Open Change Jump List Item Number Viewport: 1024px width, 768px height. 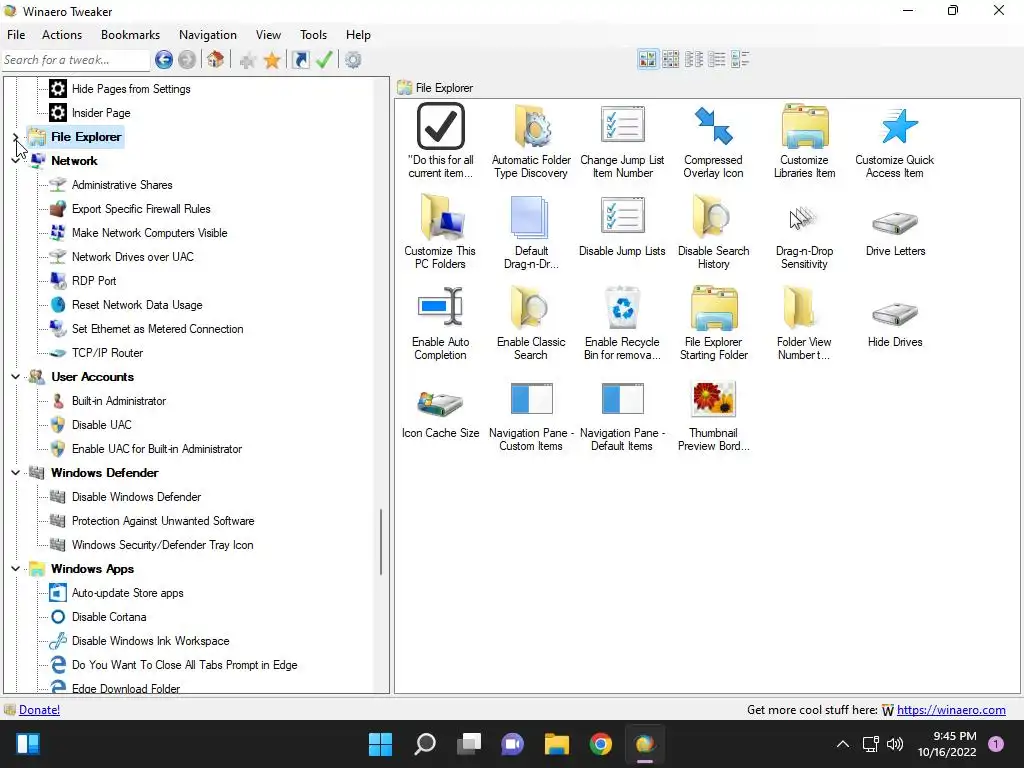pyautogui.click(x=622, y=140)
